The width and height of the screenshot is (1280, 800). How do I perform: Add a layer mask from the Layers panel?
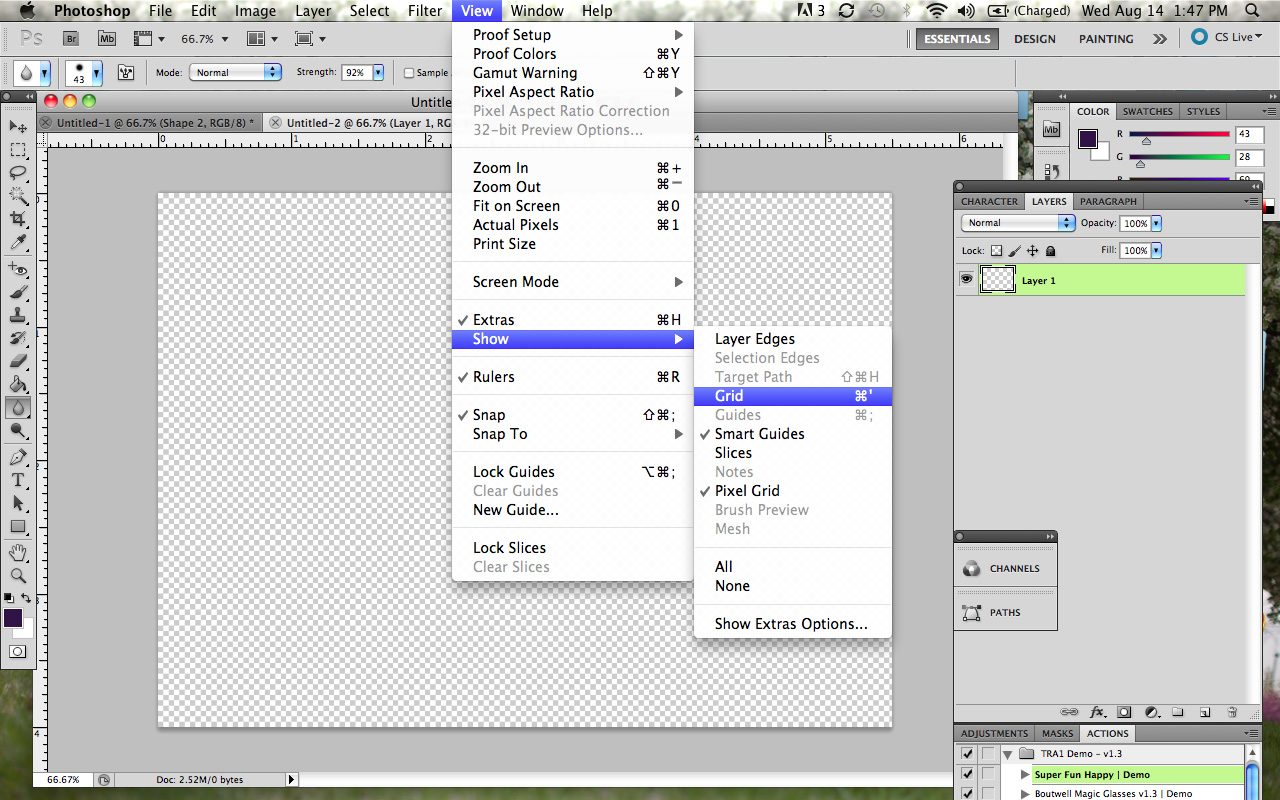click(1124, 712)
